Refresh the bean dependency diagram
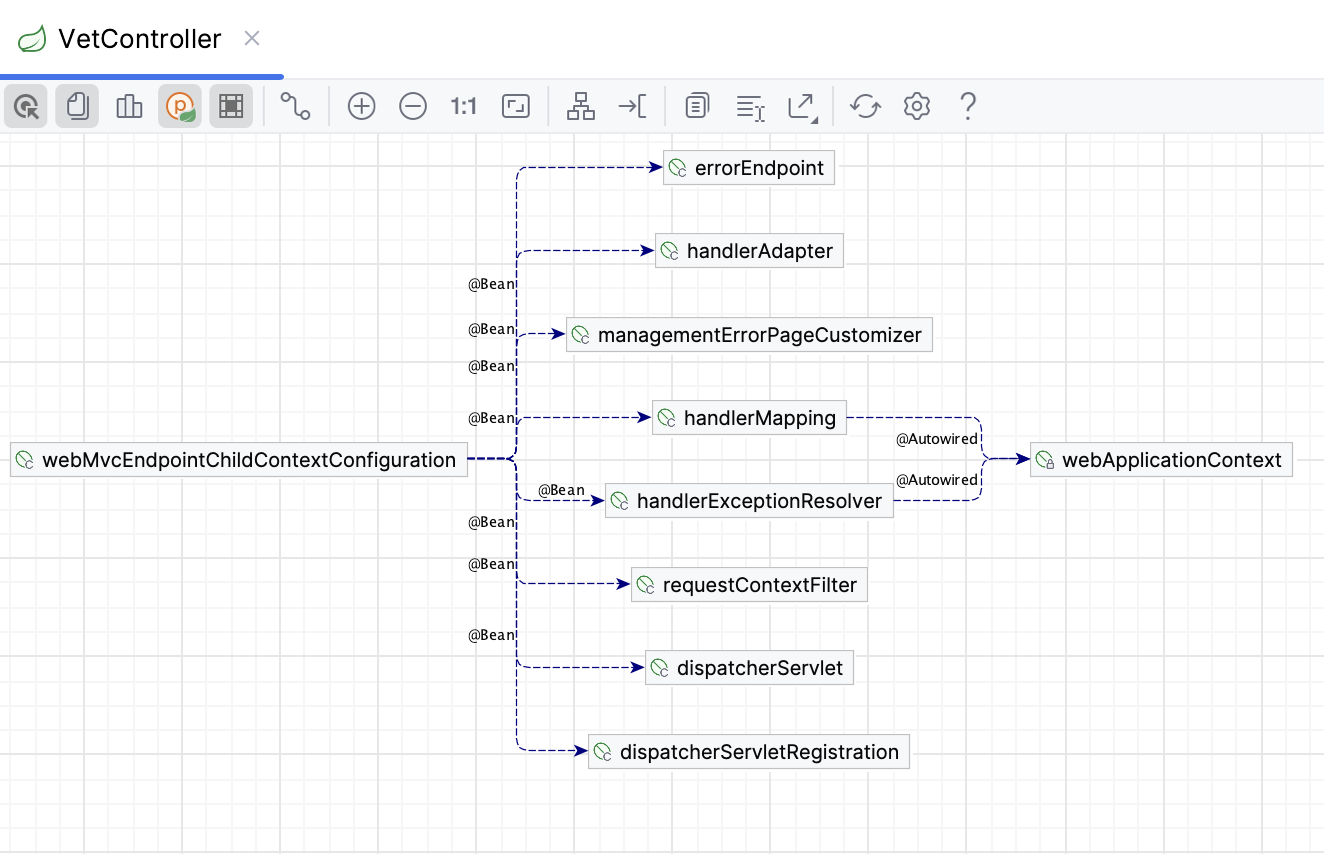This screenshot has height=854, width=1324. (865, 106)
